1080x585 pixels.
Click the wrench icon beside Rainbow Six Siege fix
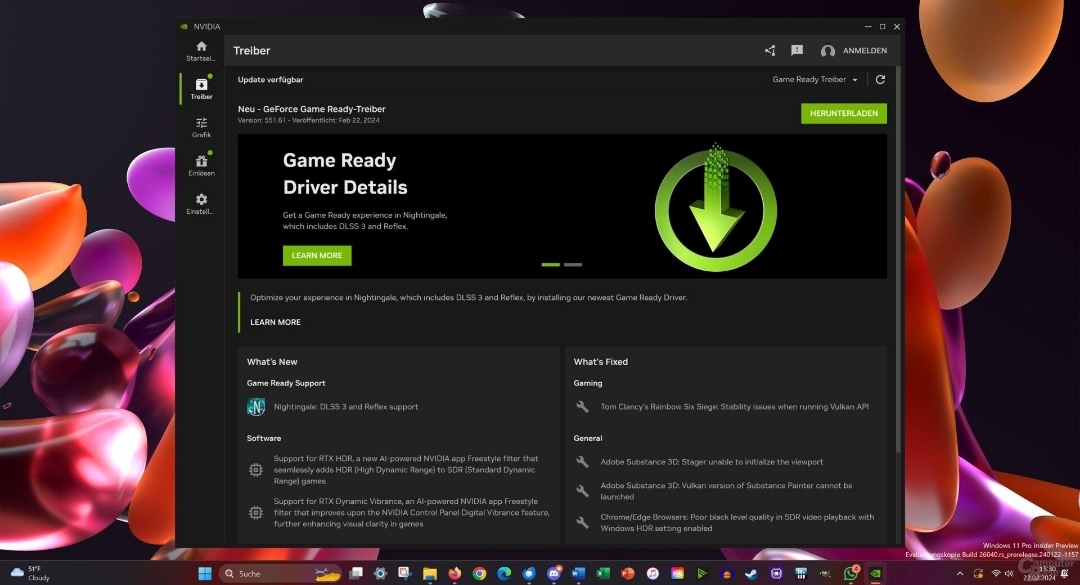pos(582,407)
